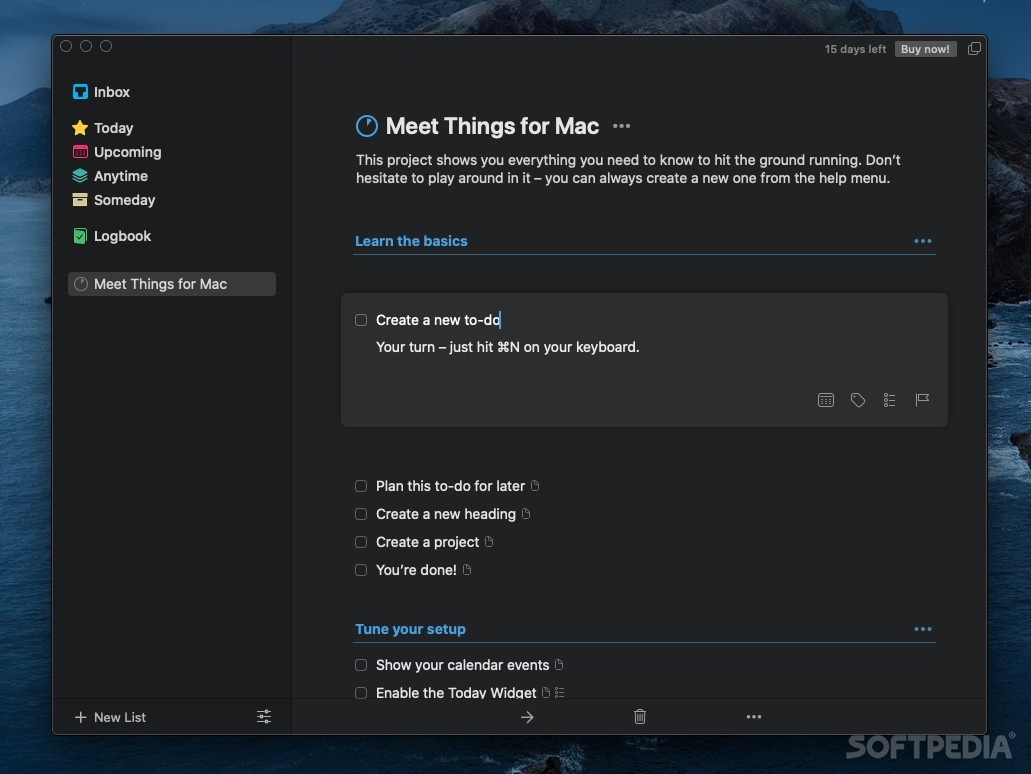The height and width of the screenshot is (774, 1031).
Task: Add tags using the tag icon
Action: click(x=857, y=400)
